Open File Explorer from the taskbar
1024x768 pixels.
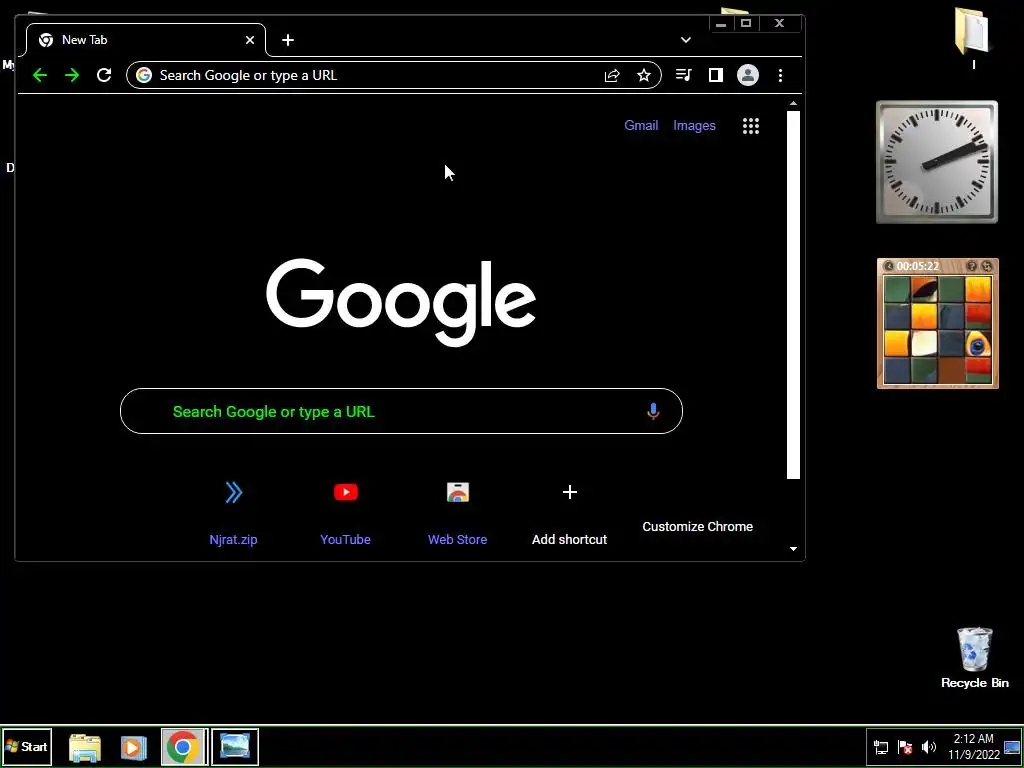tap(85, 747)
